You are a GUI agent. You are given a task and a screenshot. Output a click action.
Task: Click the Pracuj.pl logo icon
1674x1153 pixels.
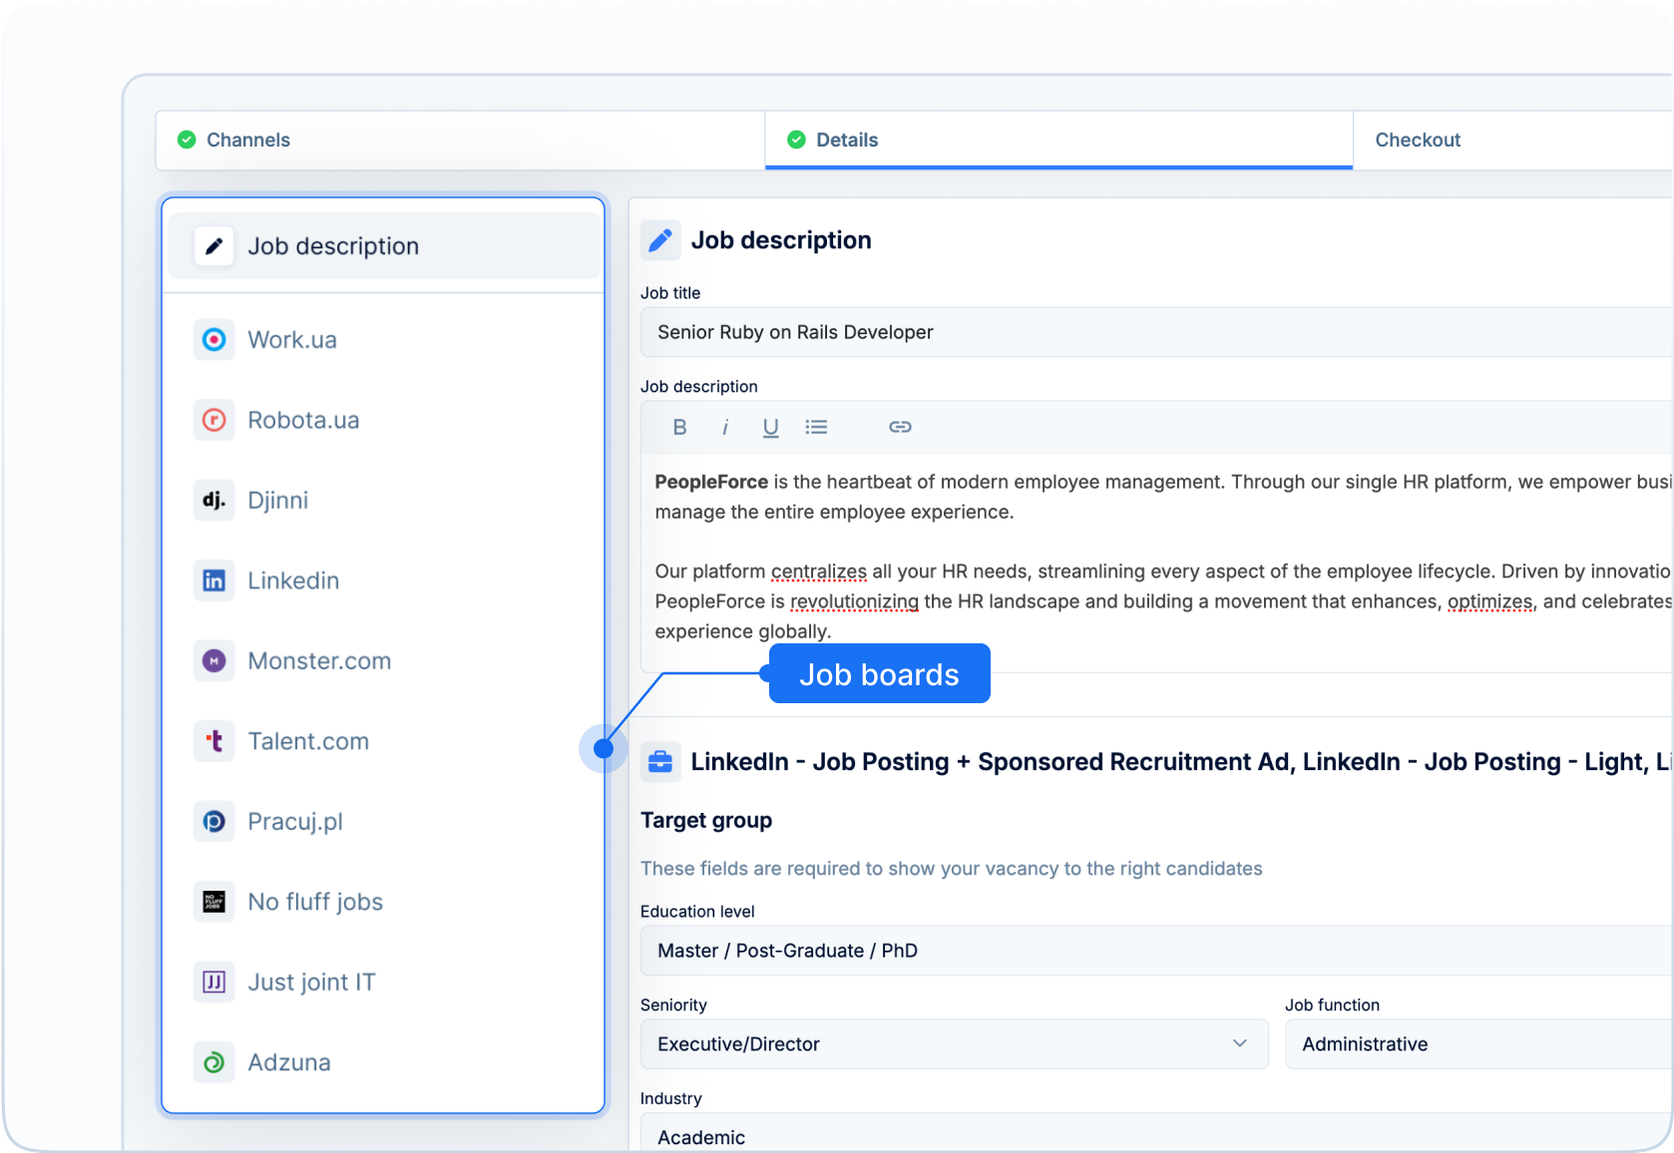tap(214, 821)
